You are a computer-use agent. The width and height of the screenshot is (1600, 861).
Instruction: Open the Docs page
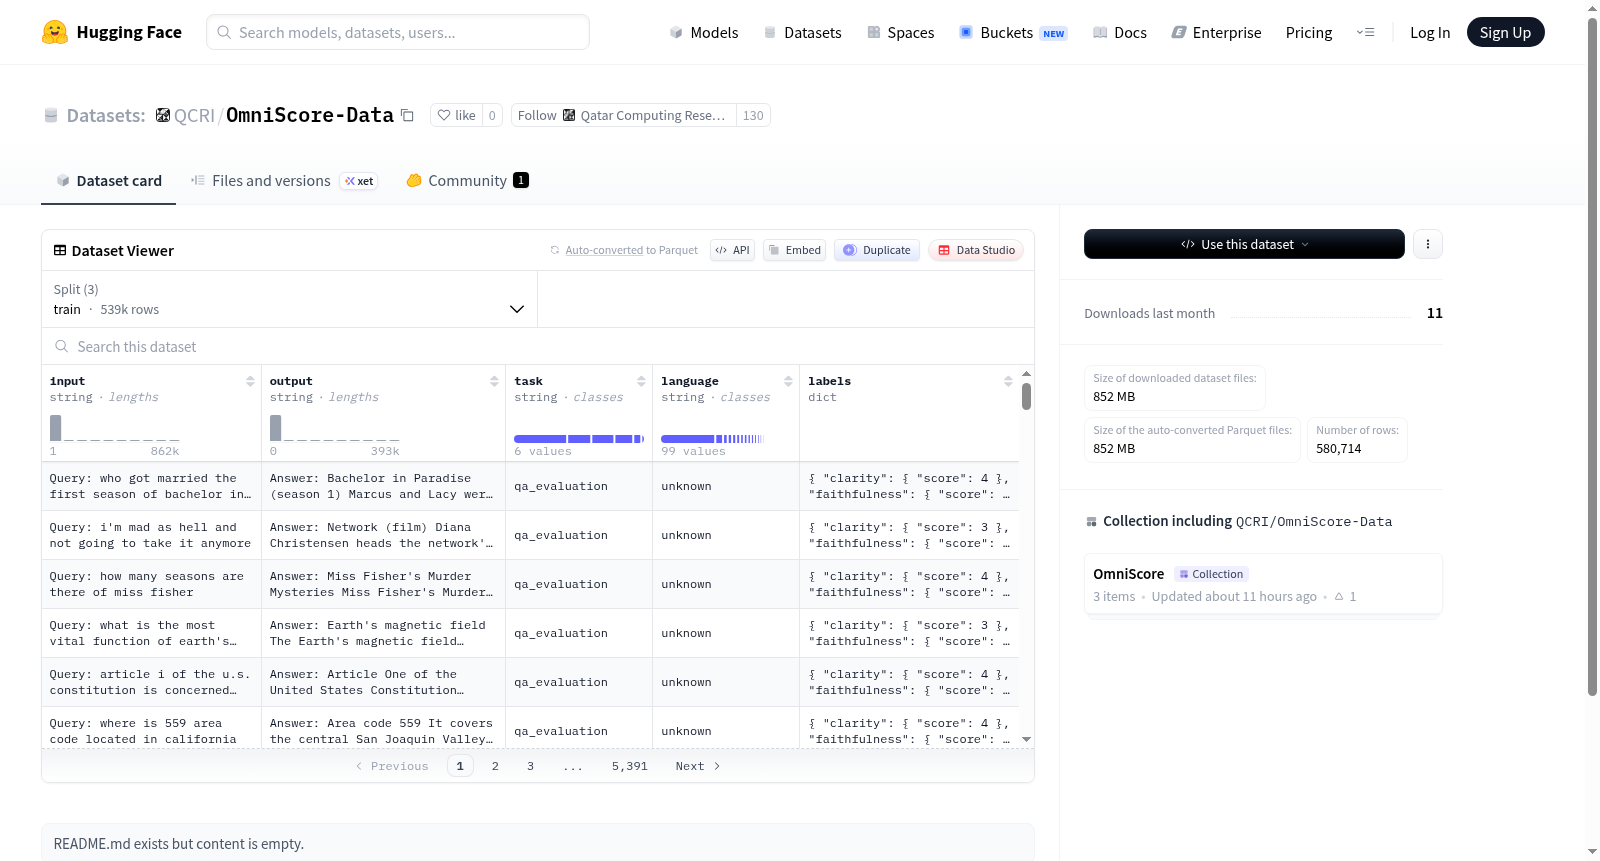(x=1119, y=32)
